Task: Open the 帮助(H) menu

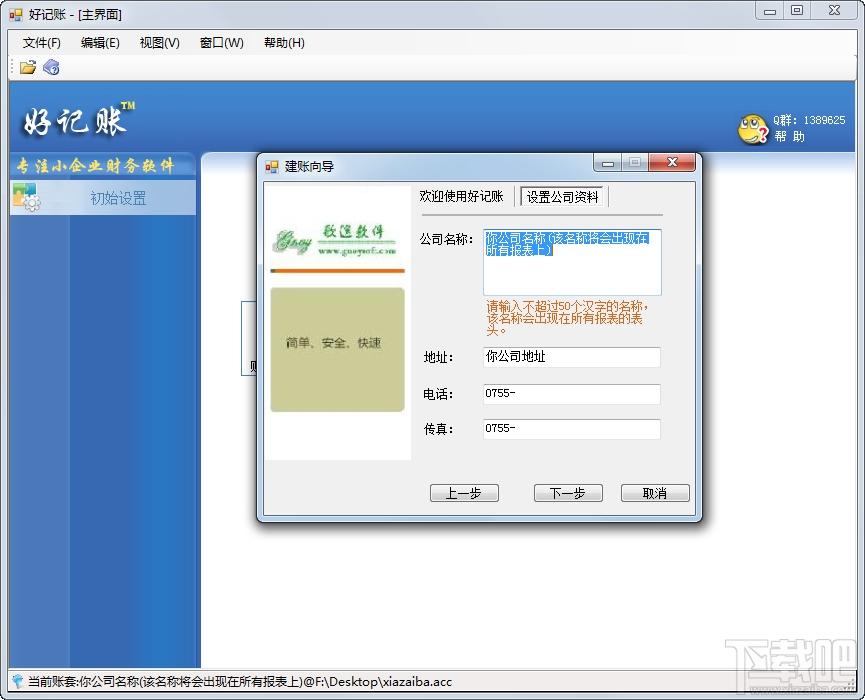Action: tap(284, 42)
